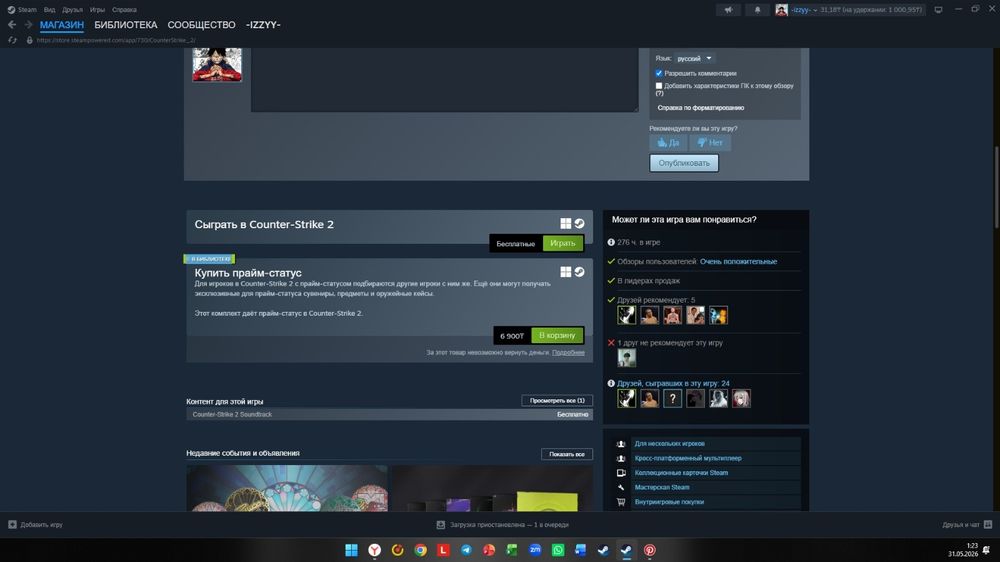Click the thumbs-down icon on Нет
Viewport: 1000px width, 562px height.
702,143
